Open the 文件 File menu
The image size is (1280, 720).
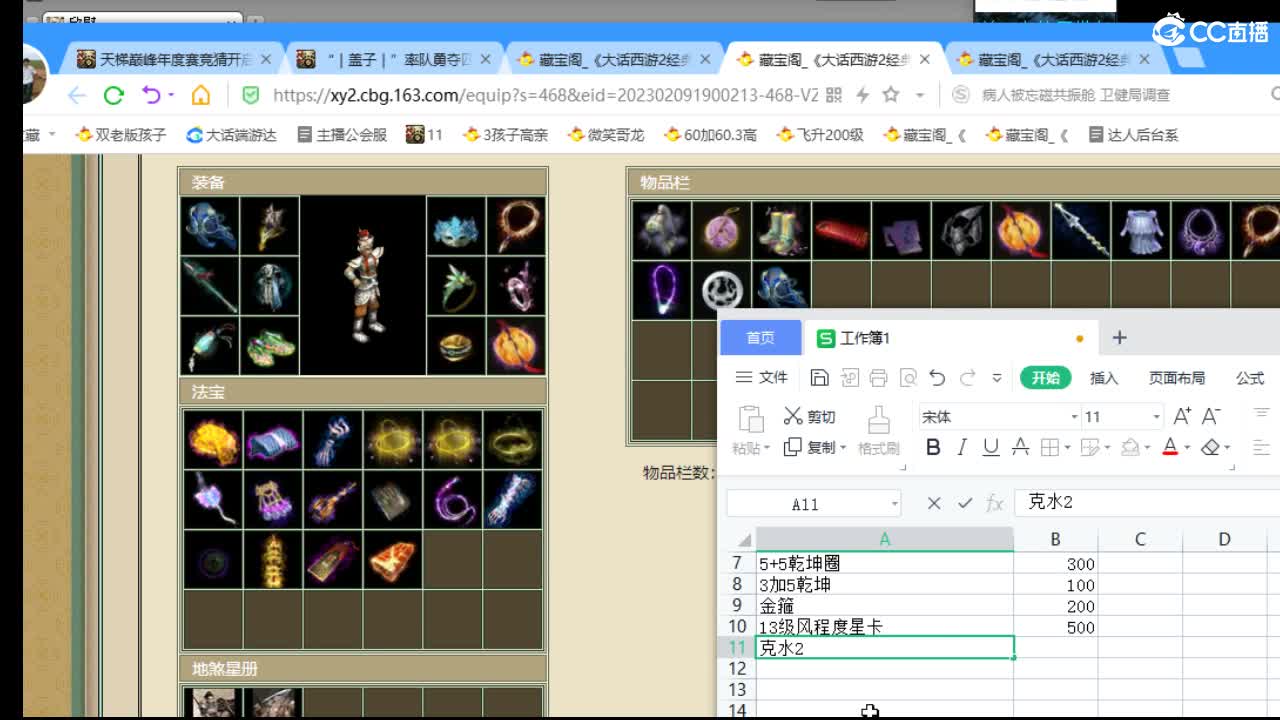tap(762, 378)
